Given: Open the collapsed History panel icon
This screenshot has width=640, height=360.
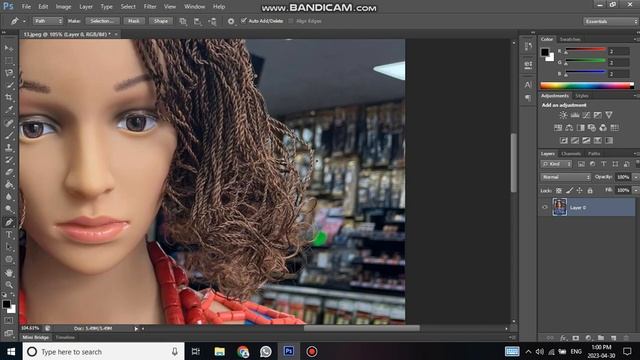Looking at the screenshot, I should pos(528,47).
